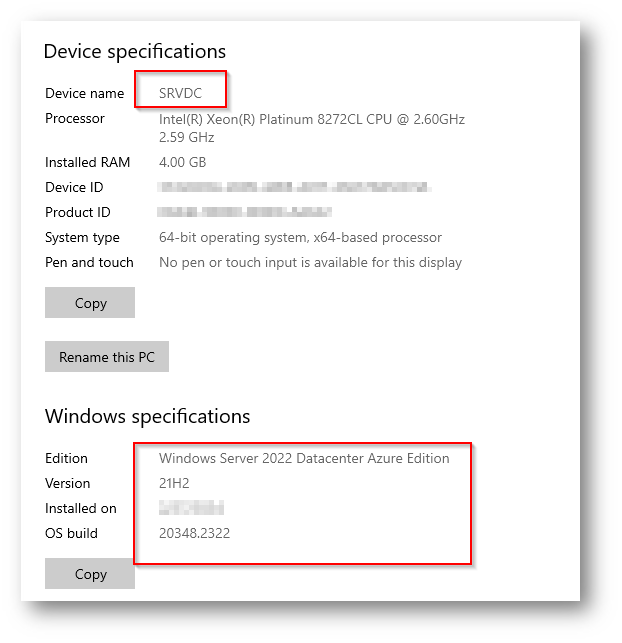Click the blurred Installed on date
Screen dimensions: 622x643
pyautogui.click(x=191, y=508)
